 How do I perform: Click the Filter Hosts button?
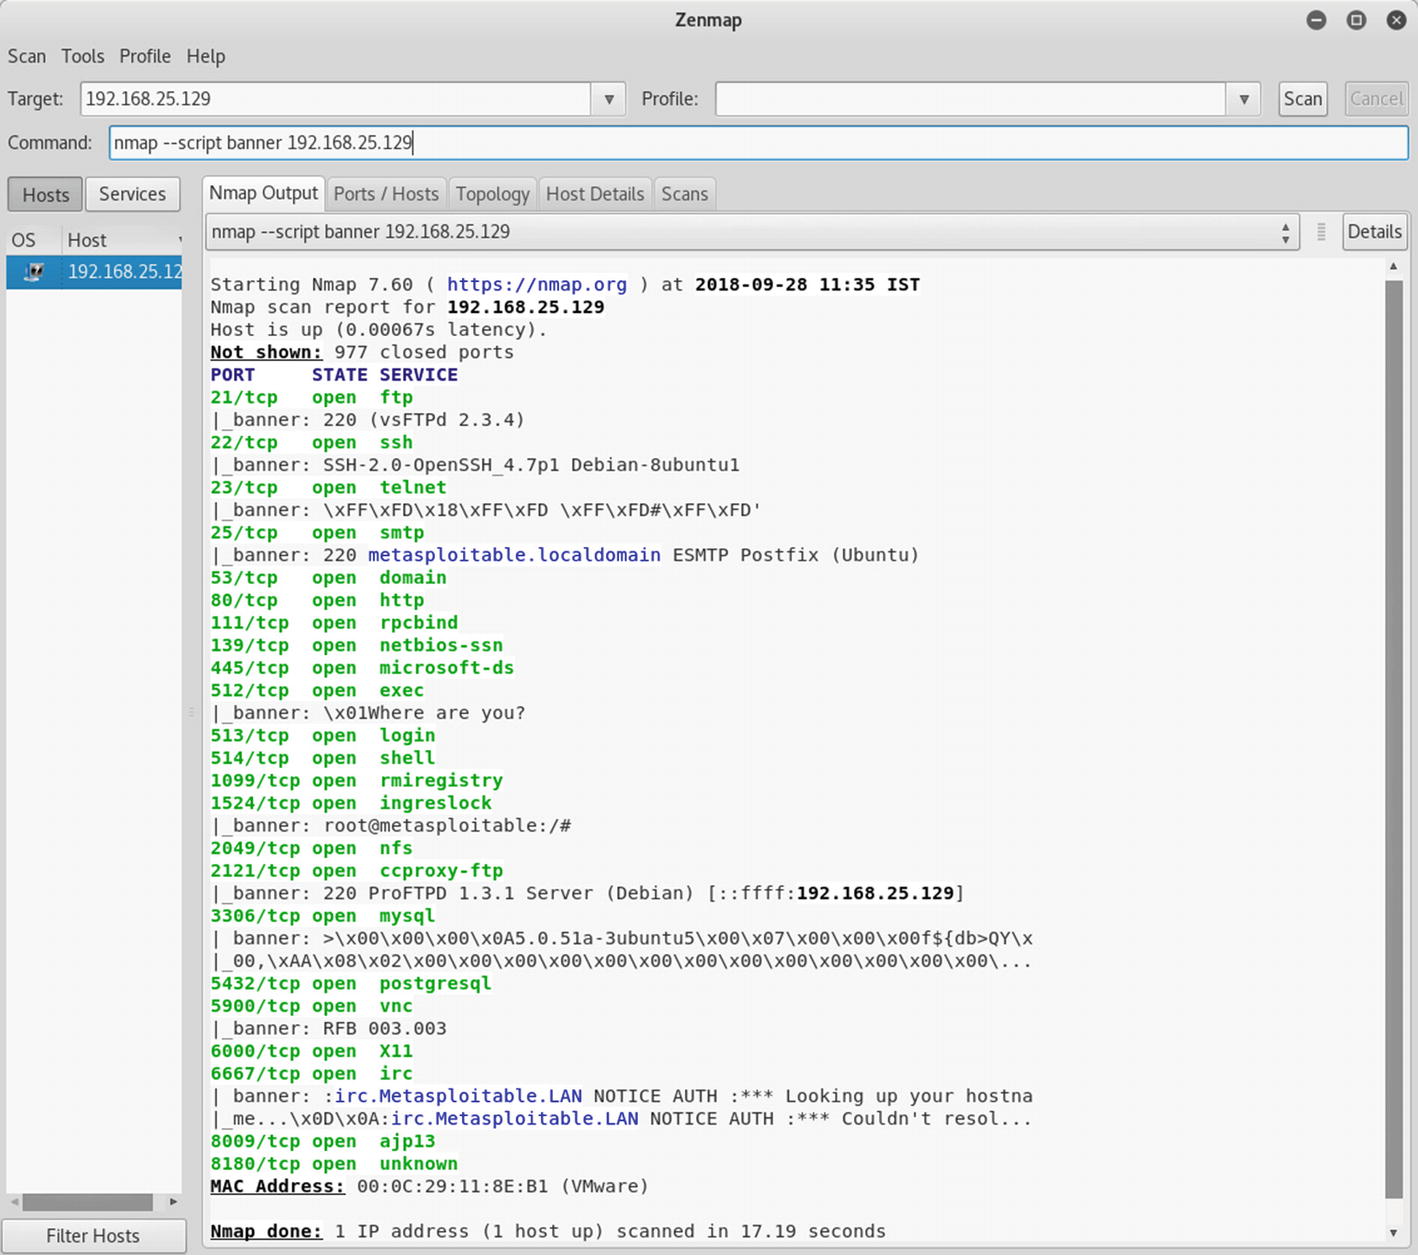pyautogui.click(x=93, y=1236)
